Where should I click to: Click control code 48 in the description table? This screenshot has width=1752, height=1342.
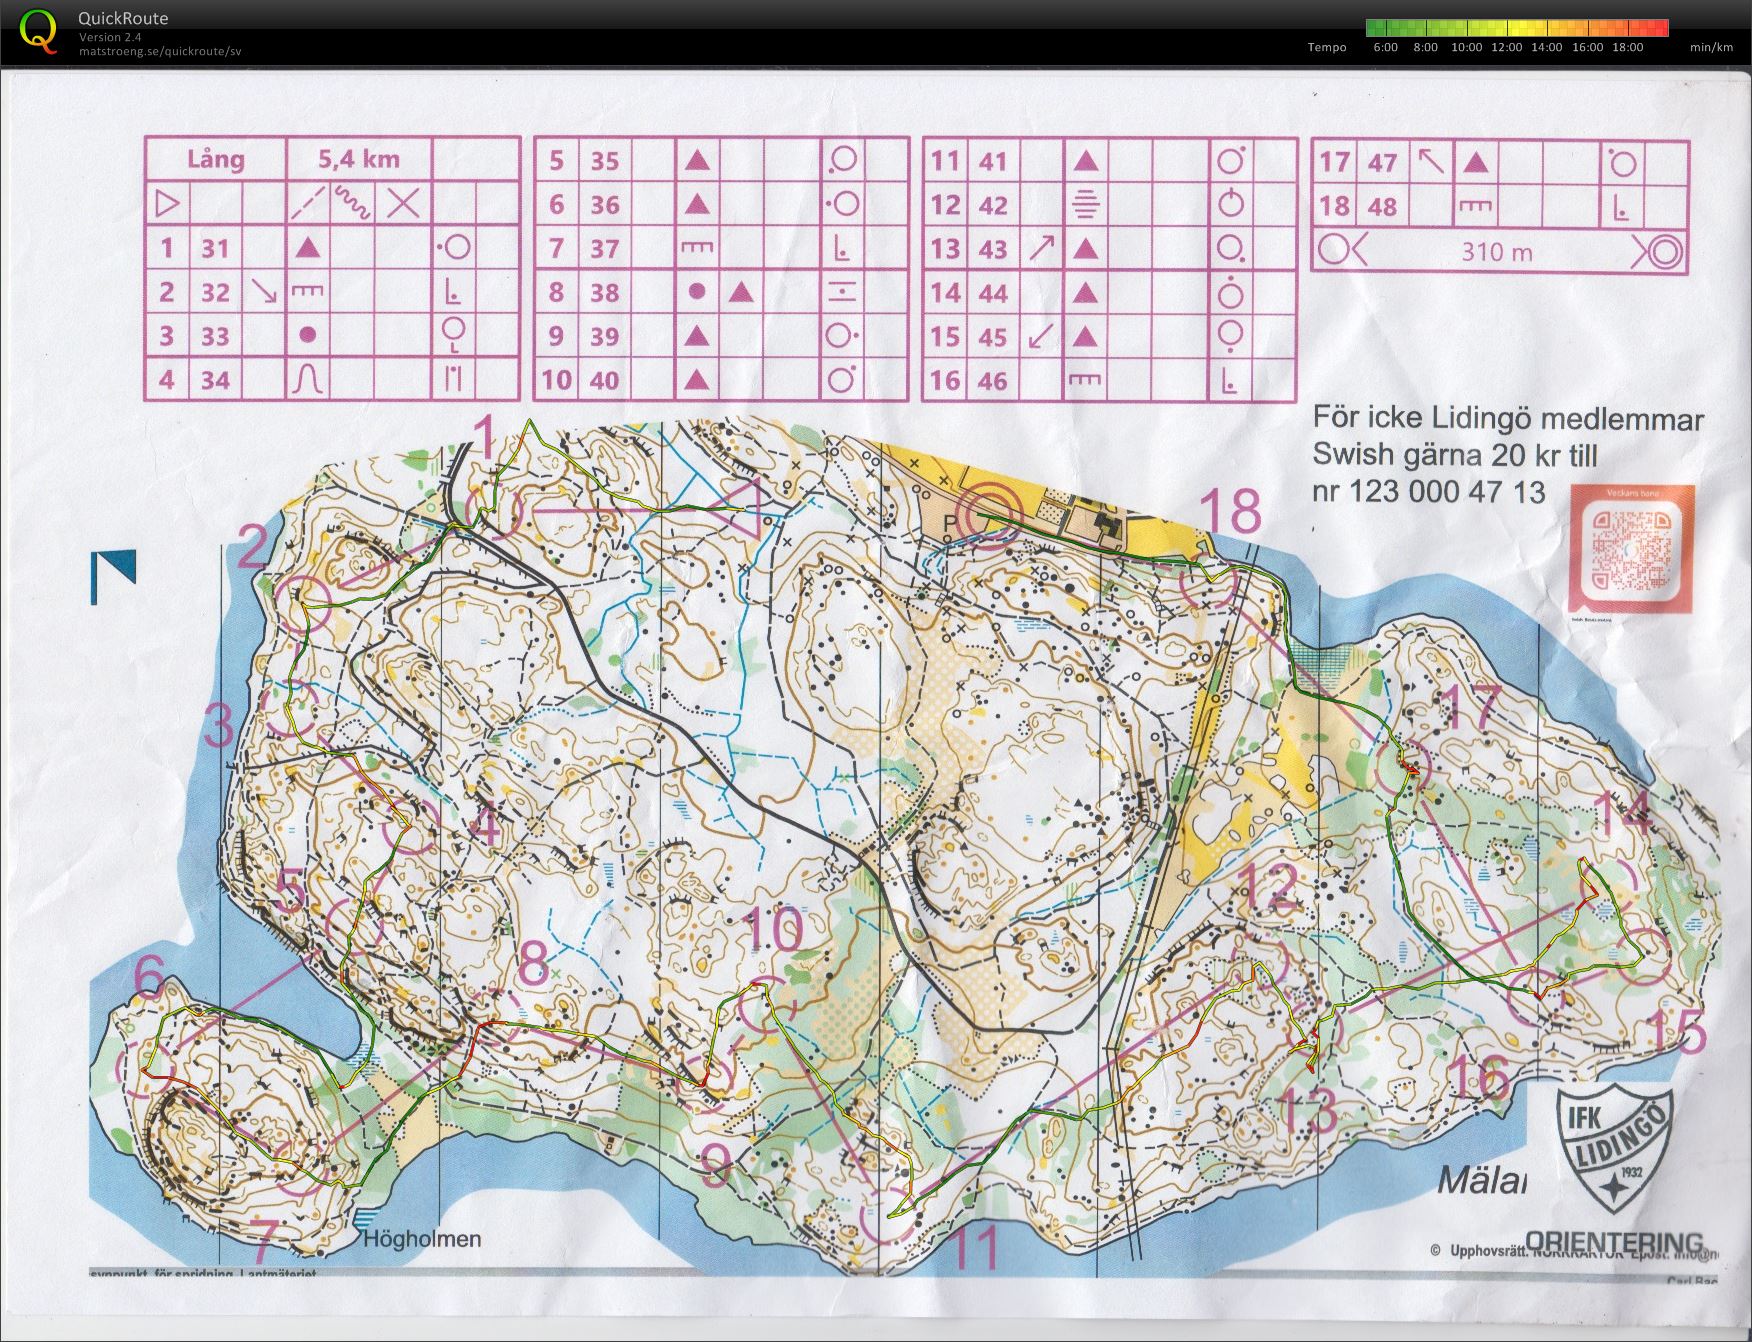point(1383,206)
